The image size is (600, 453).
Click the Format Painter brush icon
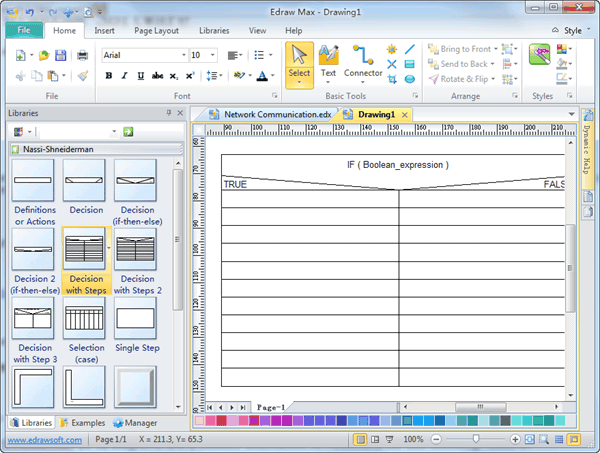tap(82, 76)
